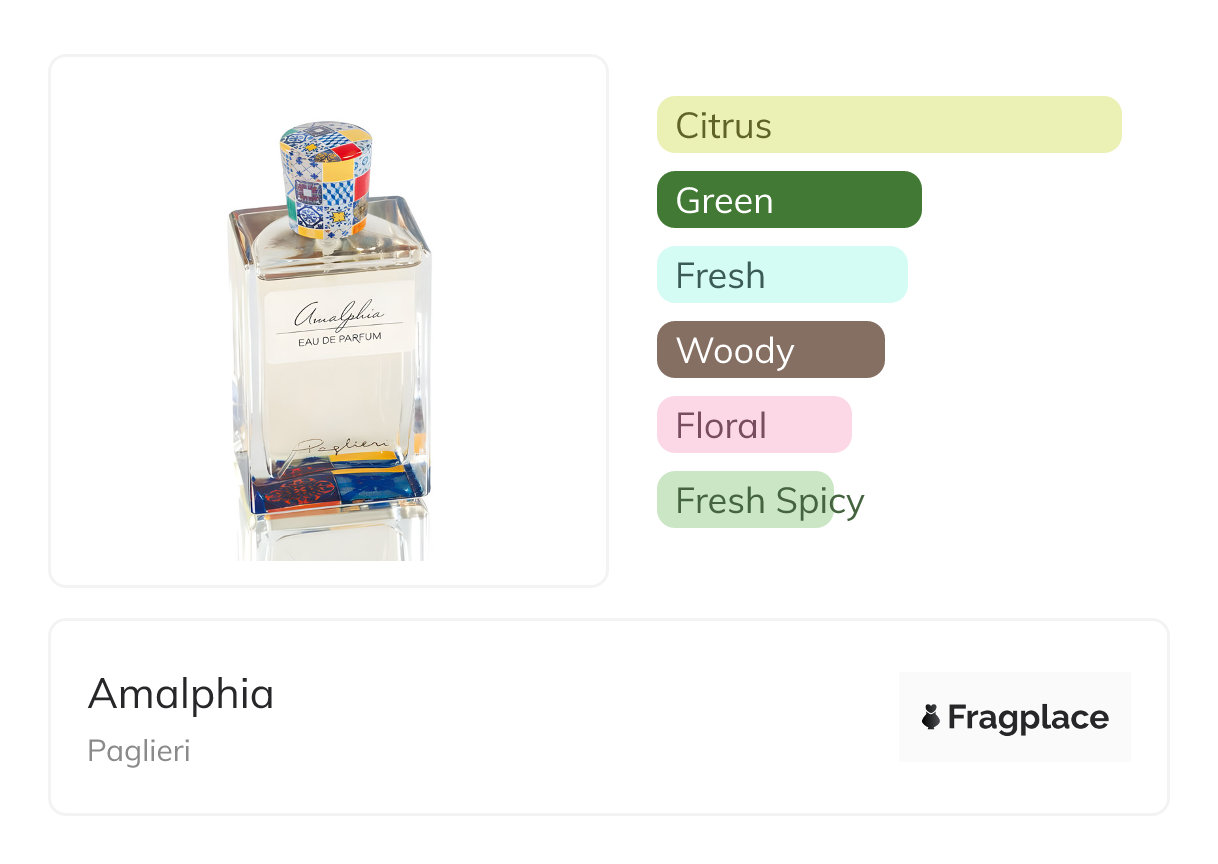
Task: Click the Paglieri brand name below the title
Action: tap(139, 751)
